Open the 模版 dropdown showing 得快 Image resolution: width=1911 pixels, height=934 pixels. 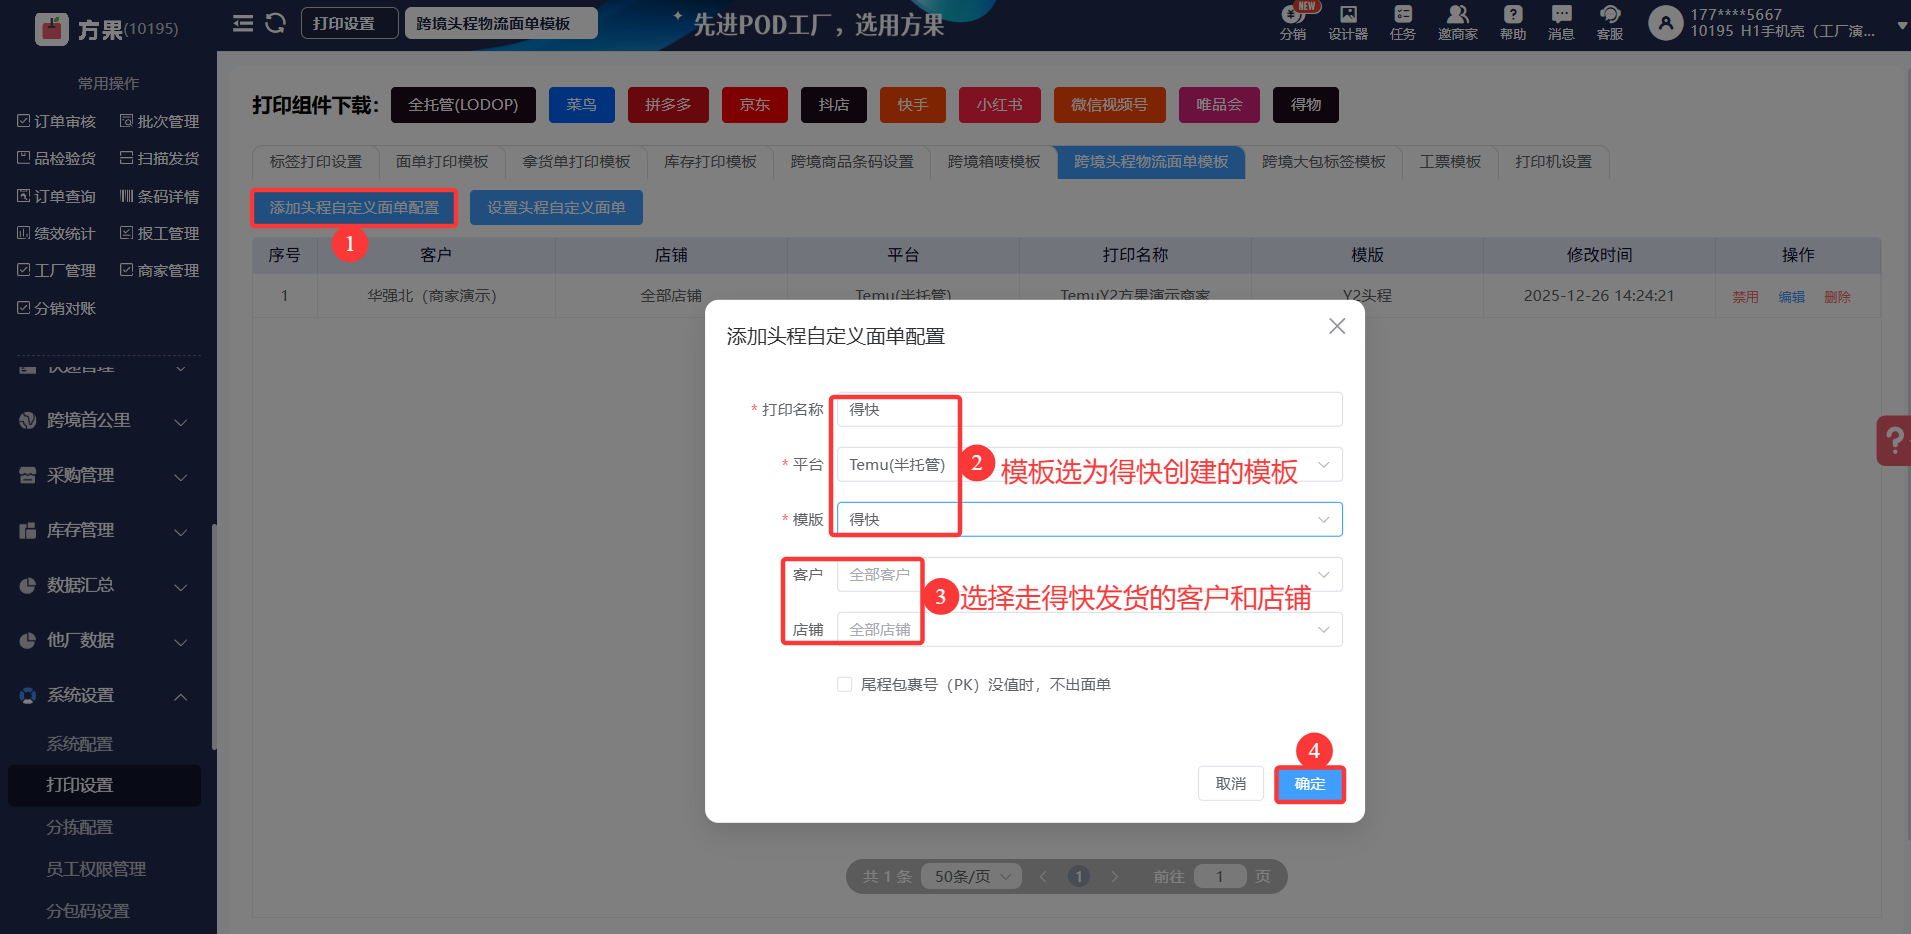click(x=1090, y=519)
